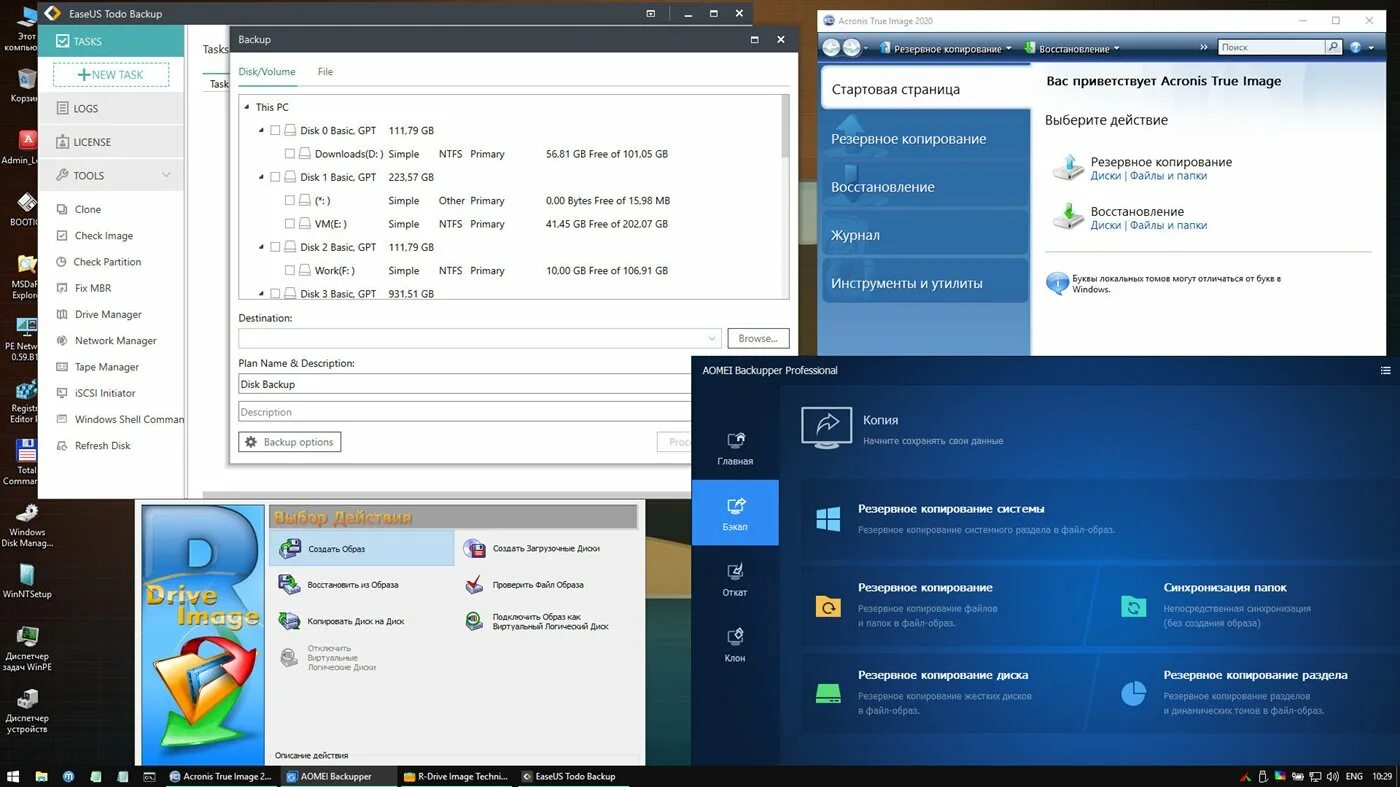This screenshot has width=1400, height=787.
Task: Switch to File tab in Backup dialog
Action: click(325, 72)
